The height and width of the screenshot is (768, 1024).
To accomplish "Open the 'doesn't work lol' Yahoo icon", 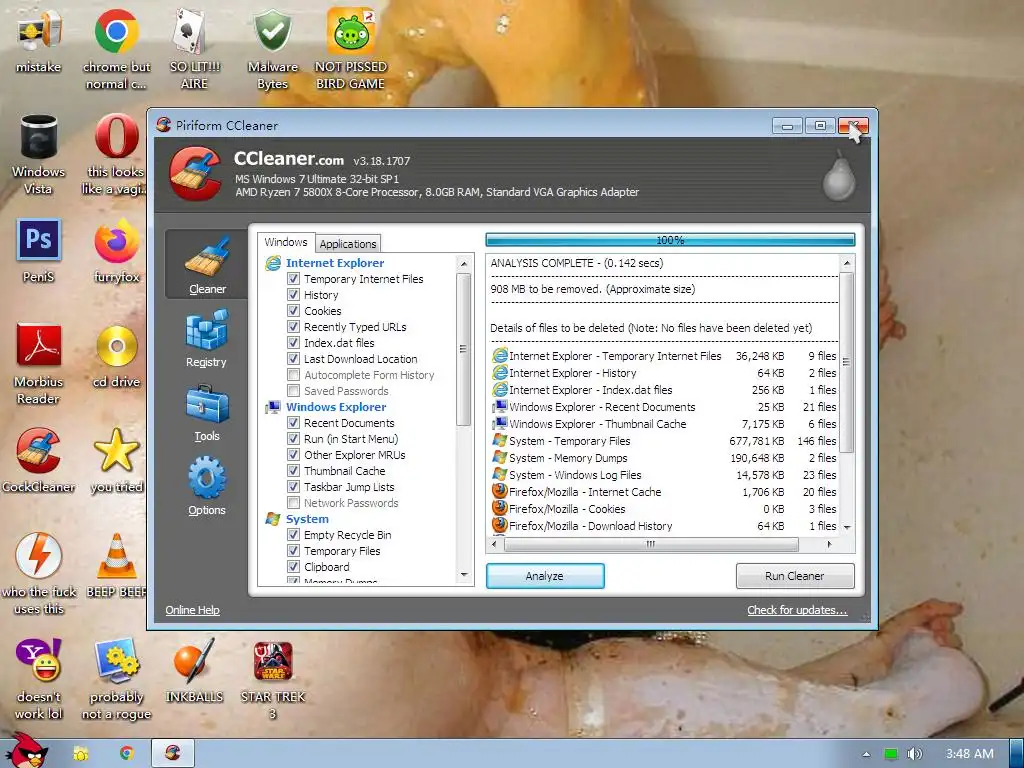I will tap(39, 680).
